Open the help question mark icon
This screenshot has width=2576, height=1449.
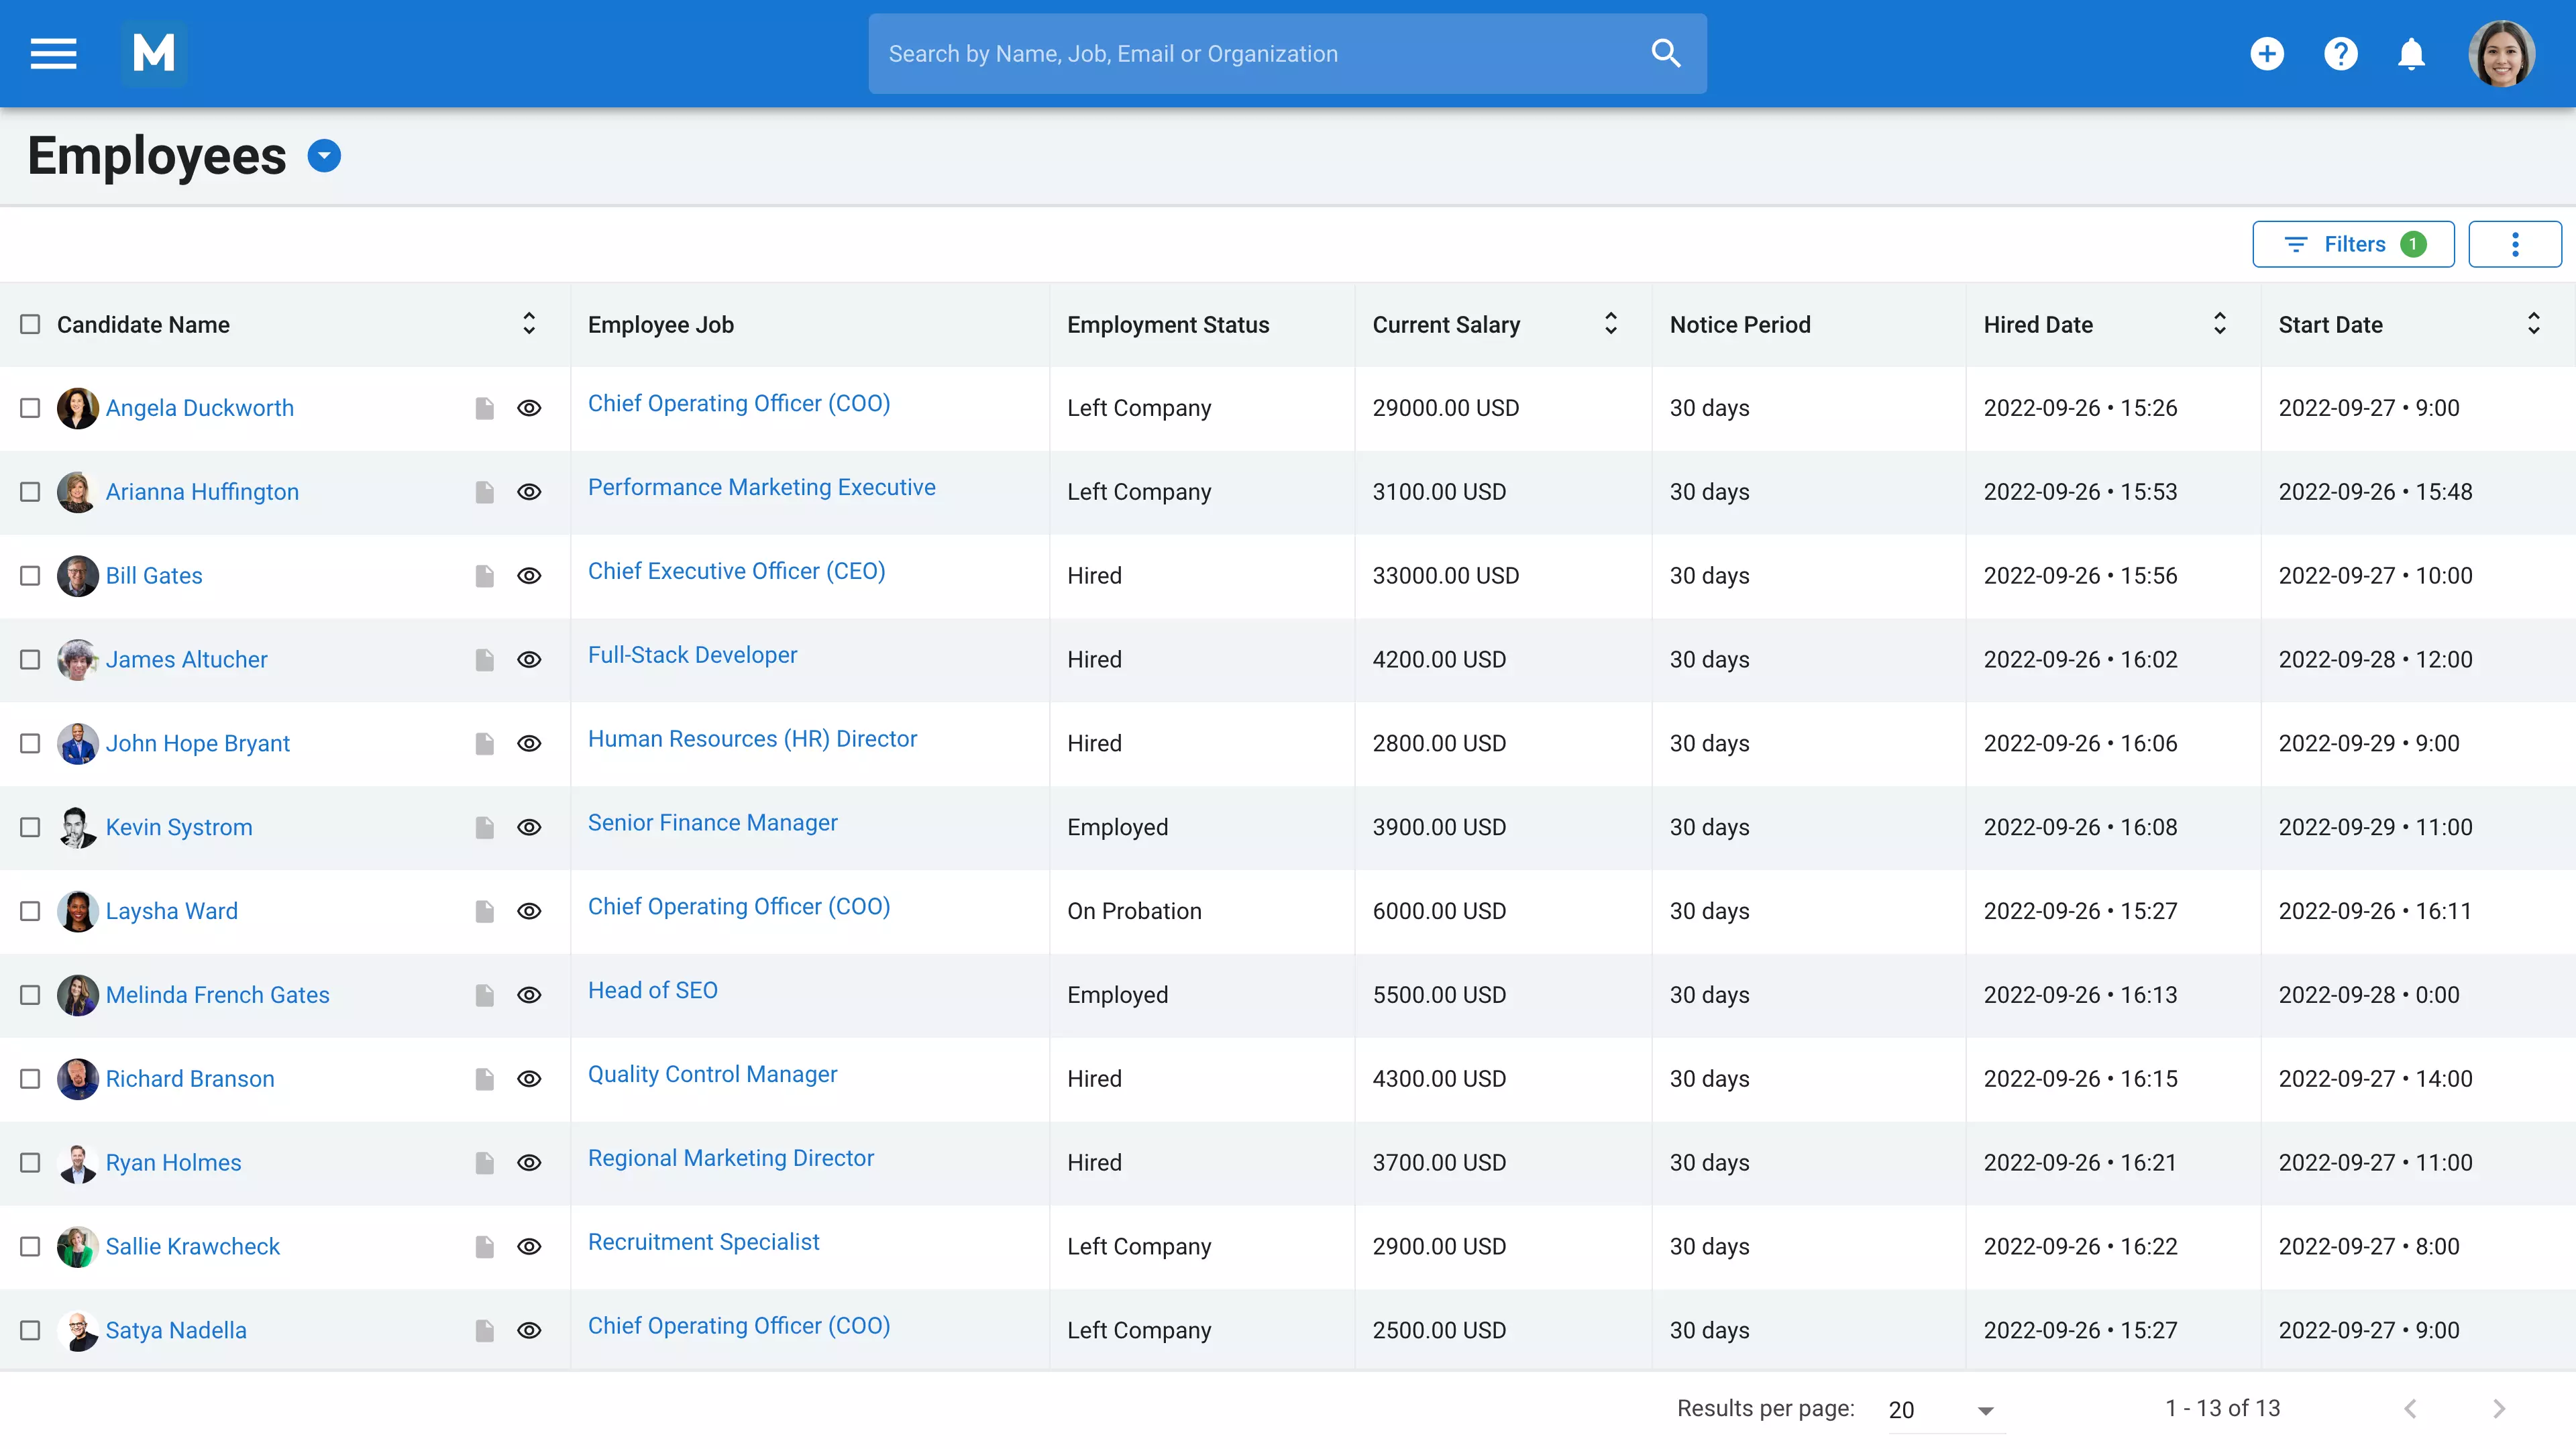point(2340,53)
